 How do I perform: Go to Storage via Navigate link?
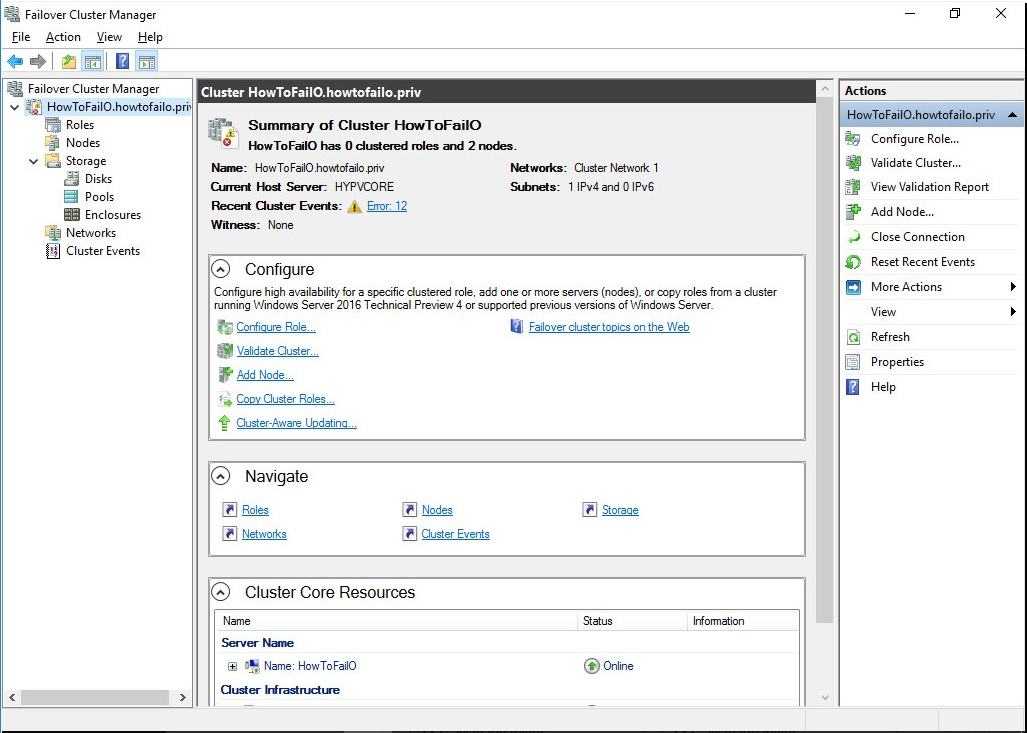tap(620, 510)
